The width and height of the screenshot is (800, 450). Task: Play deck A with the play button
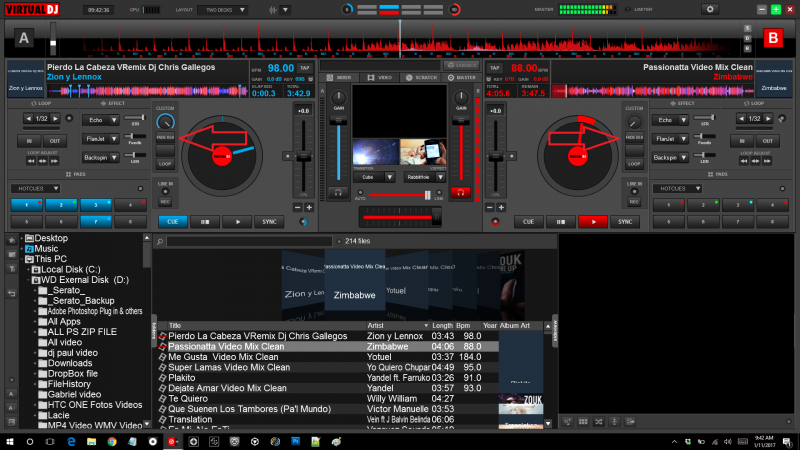point(237,222)
